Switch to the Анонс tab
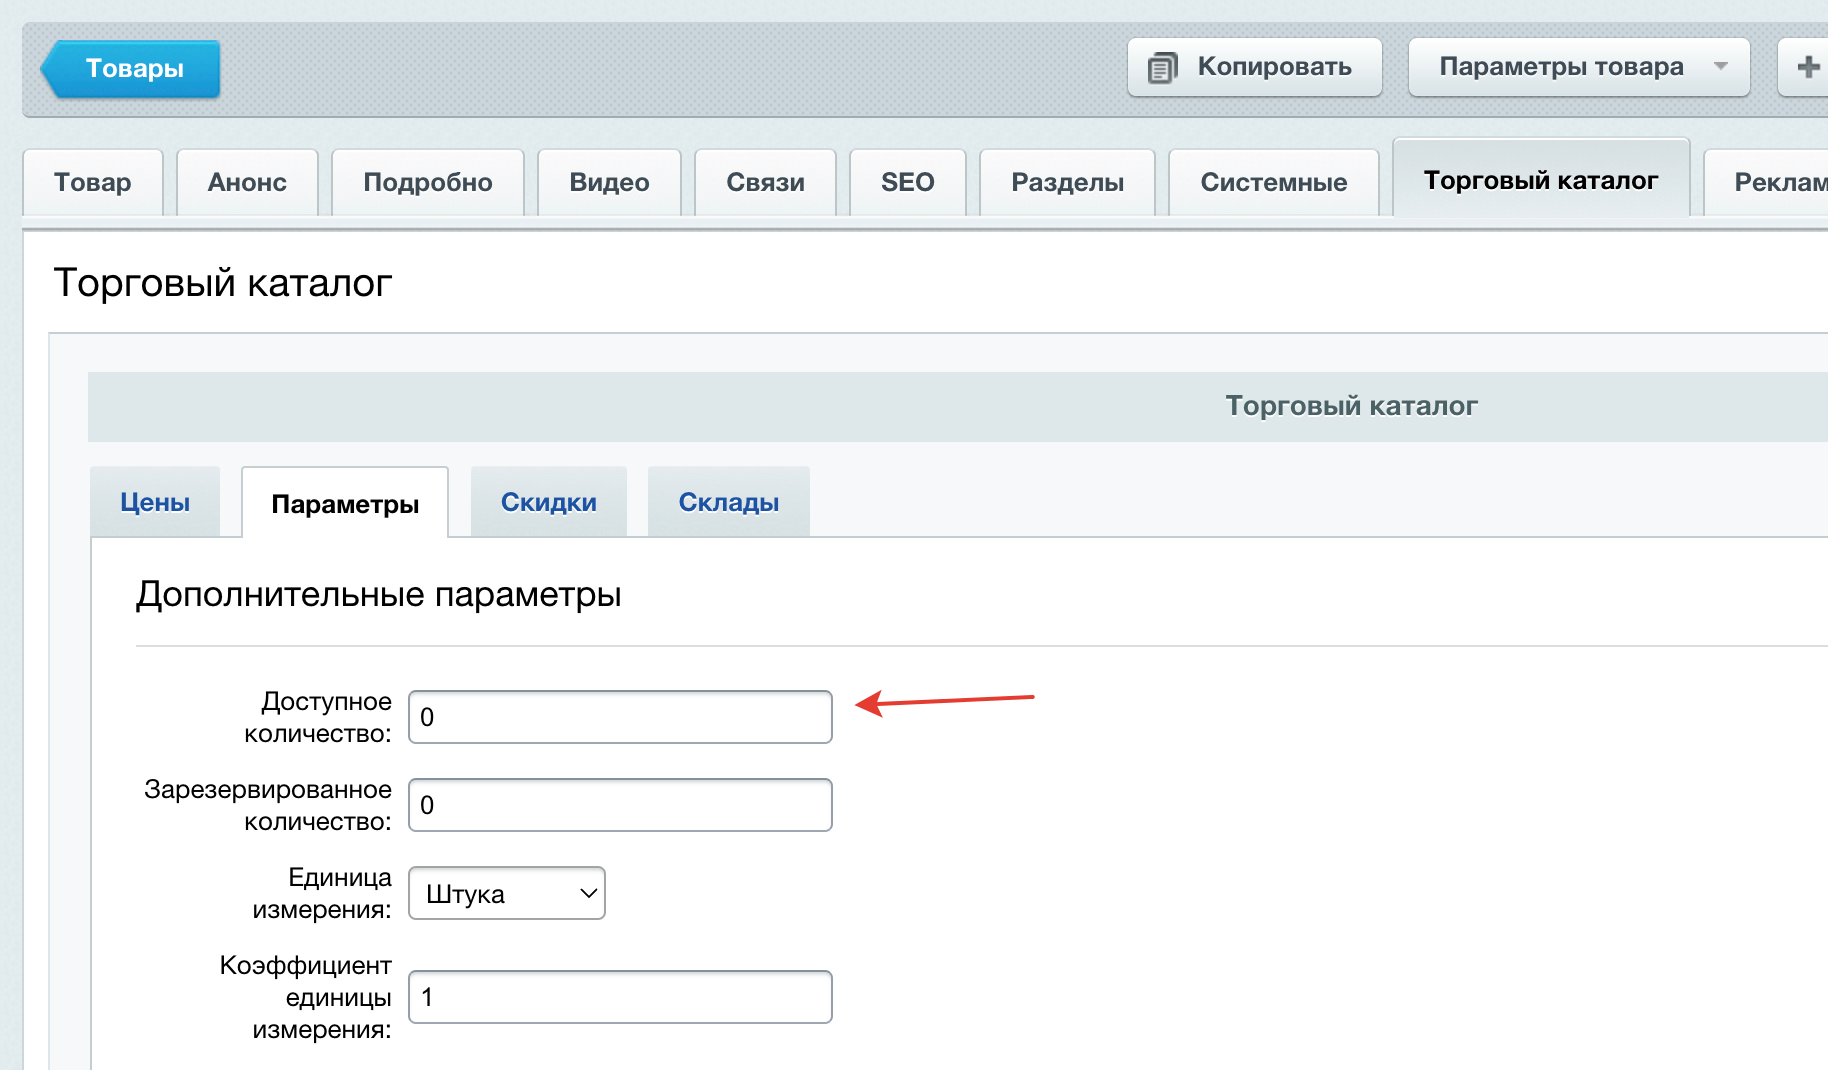 tap(247, 182)
